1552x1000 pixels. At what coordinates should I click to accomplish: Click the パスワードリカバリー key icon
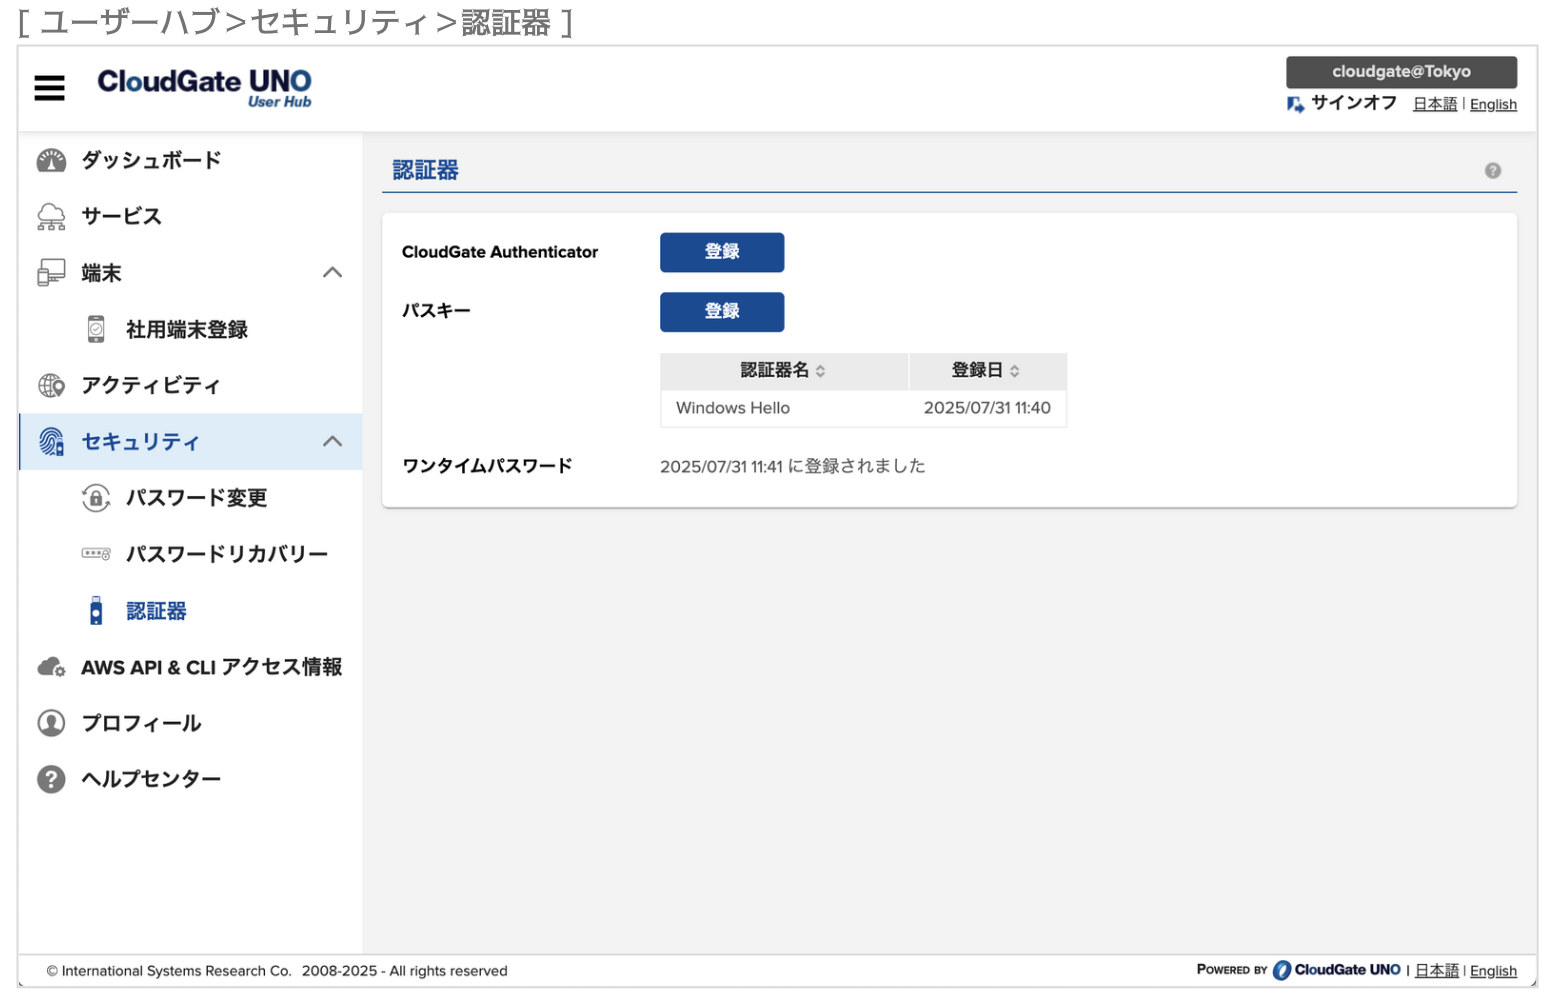(96, 553)
